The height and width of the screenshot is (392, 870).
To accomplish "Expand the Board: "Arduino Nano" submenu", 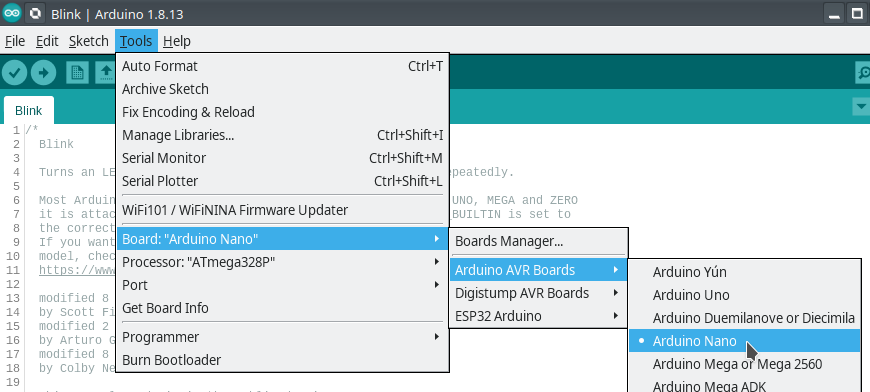I will coord(282,239).
